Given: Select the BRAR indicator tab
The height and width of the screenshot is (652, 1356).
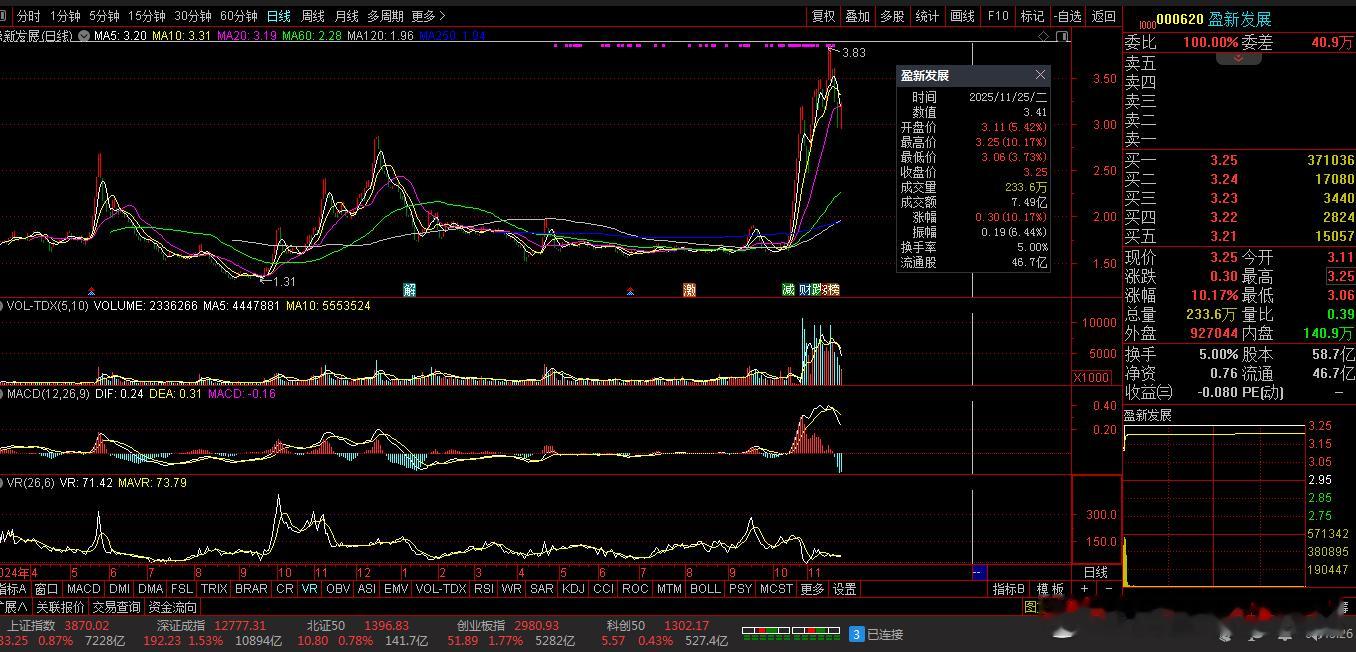Looking at the screenshot, I should (251, 589).
